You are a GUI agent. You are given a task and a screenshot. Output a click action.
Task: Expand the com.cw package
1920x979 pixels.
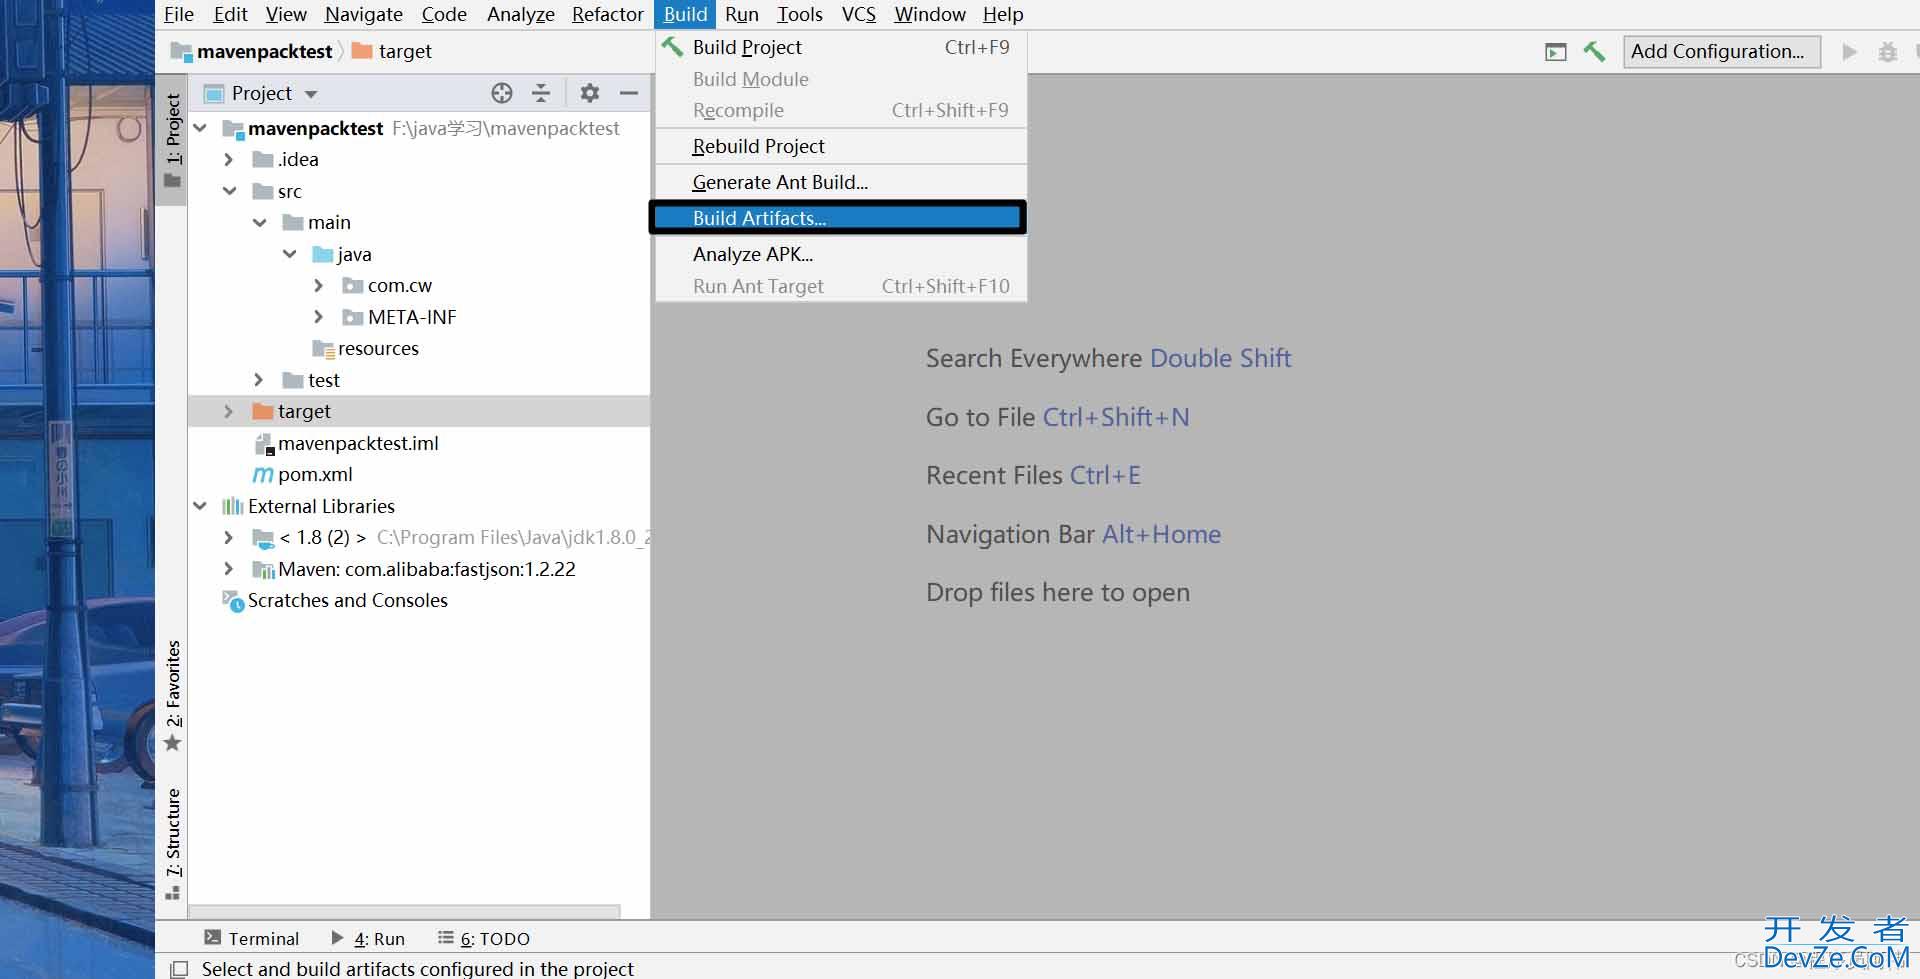tap(319, 285)
